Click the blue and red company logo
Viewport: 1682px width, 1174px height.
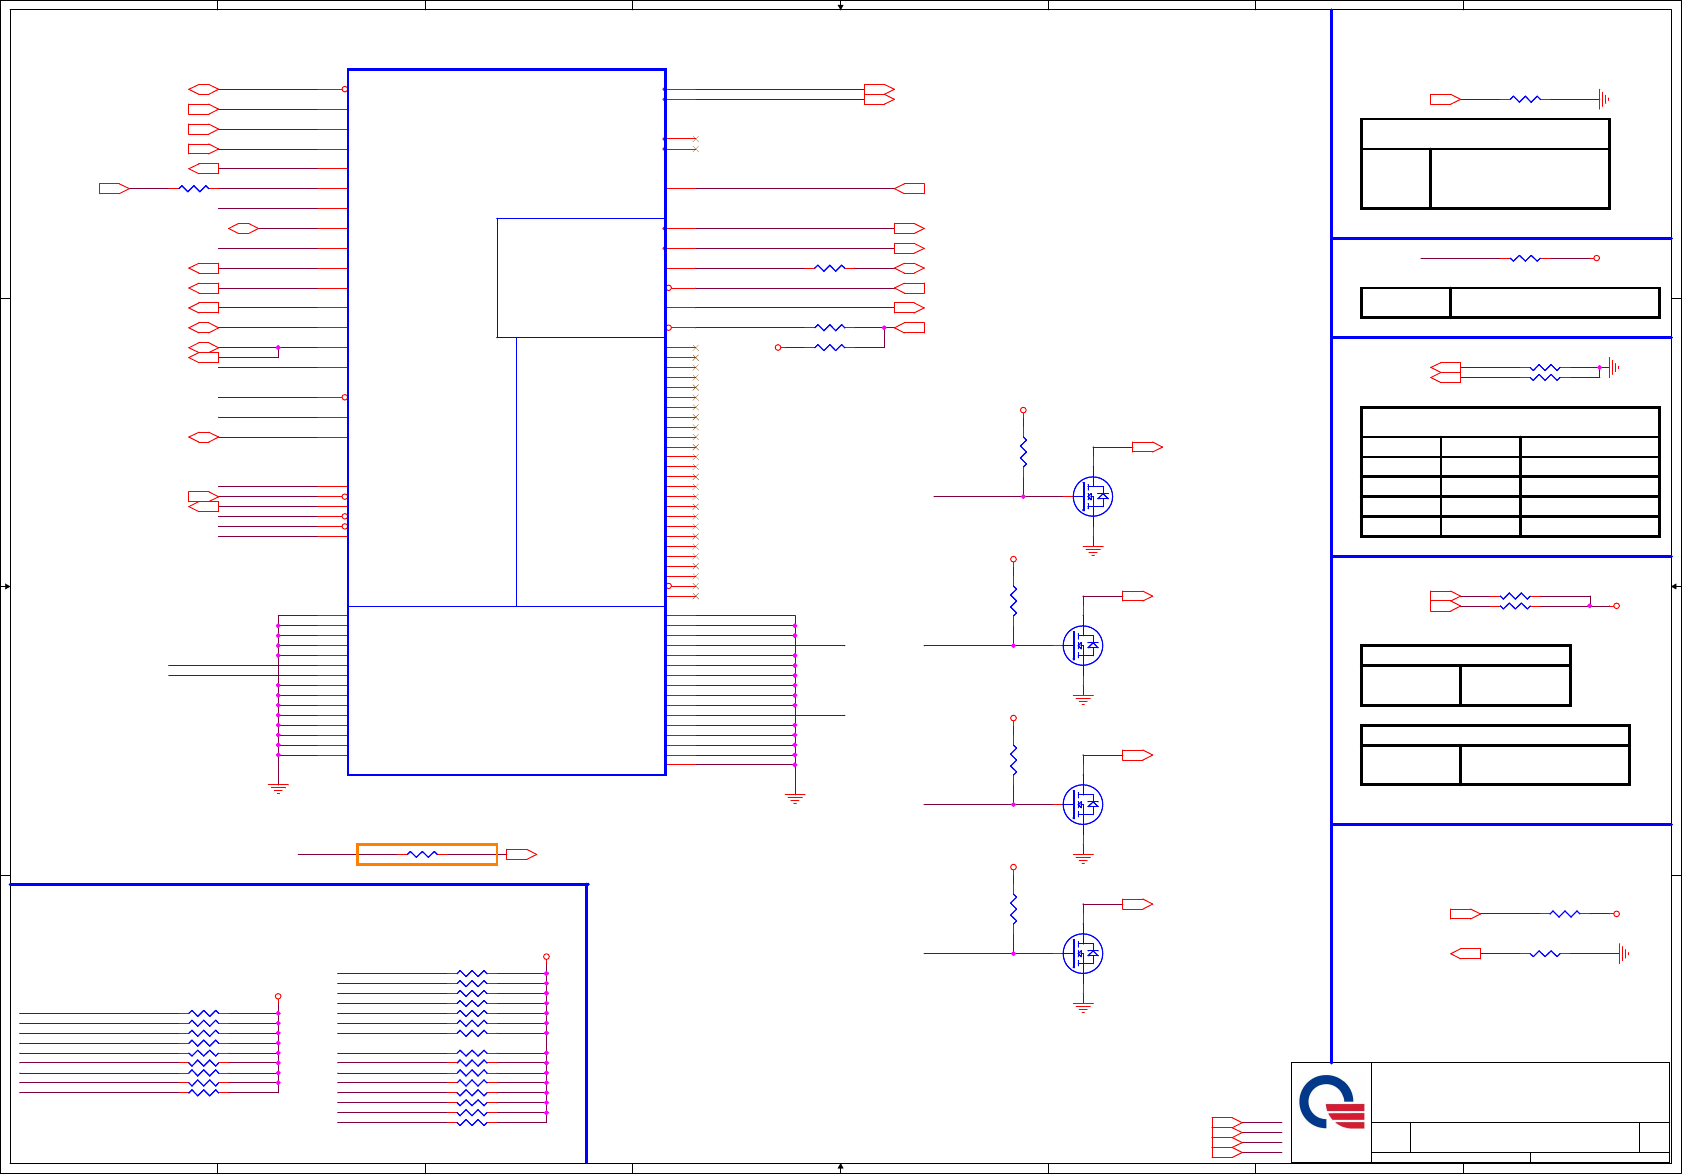(1332, 1102)
